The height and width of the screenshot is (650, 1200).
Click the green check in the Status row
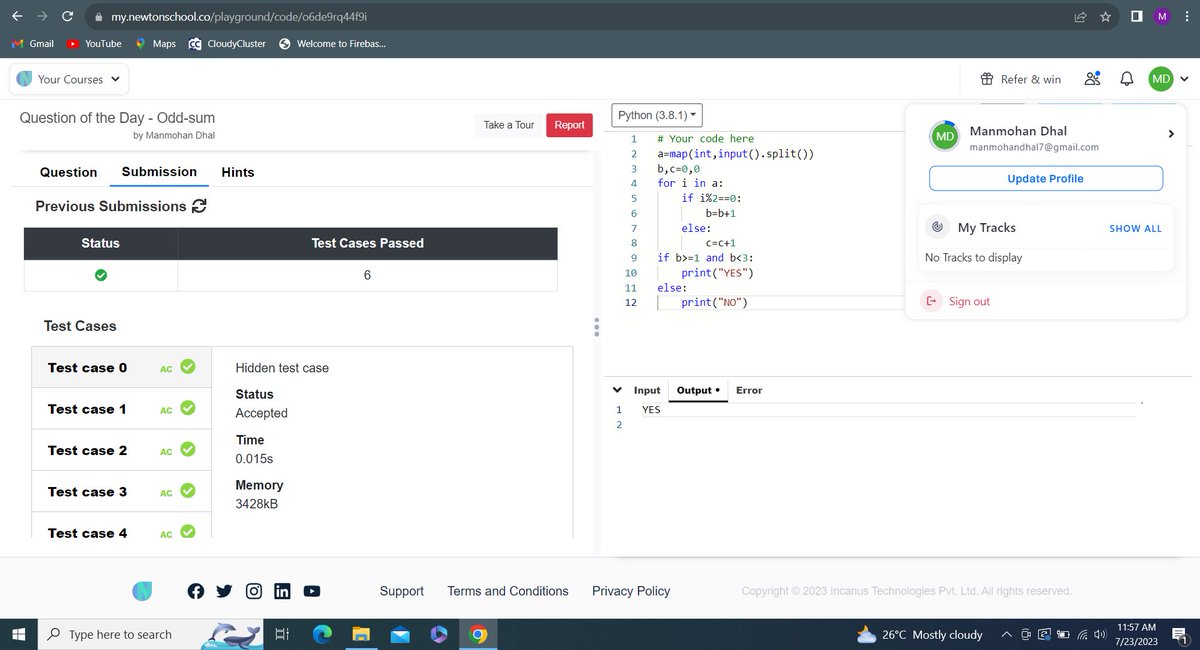point(100,275)
